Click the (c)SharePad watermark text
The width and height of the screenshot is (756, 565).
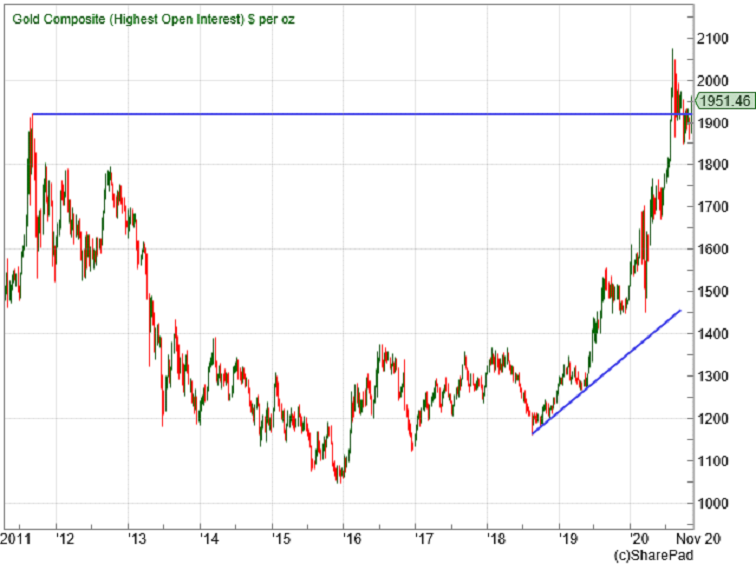point(649,553)
